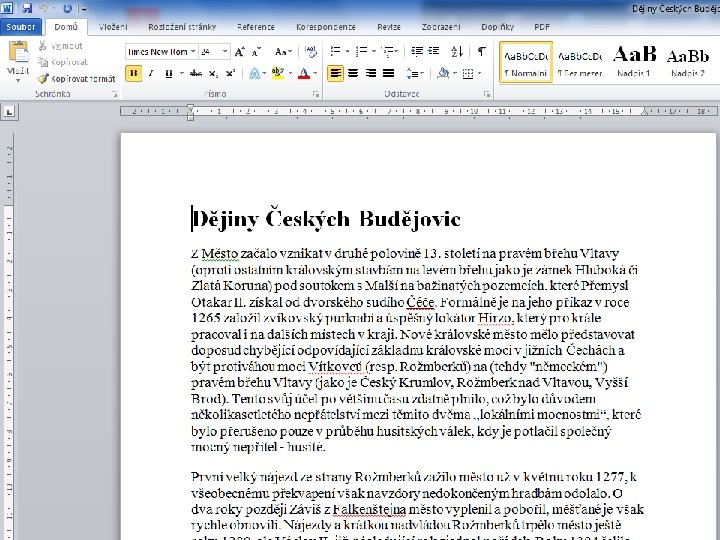Toggle bold formatting button
This screenshot has height=540, width=720.
point(134,72)
